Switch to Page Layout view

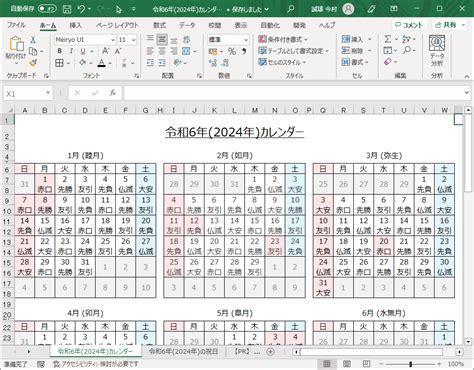347,364
